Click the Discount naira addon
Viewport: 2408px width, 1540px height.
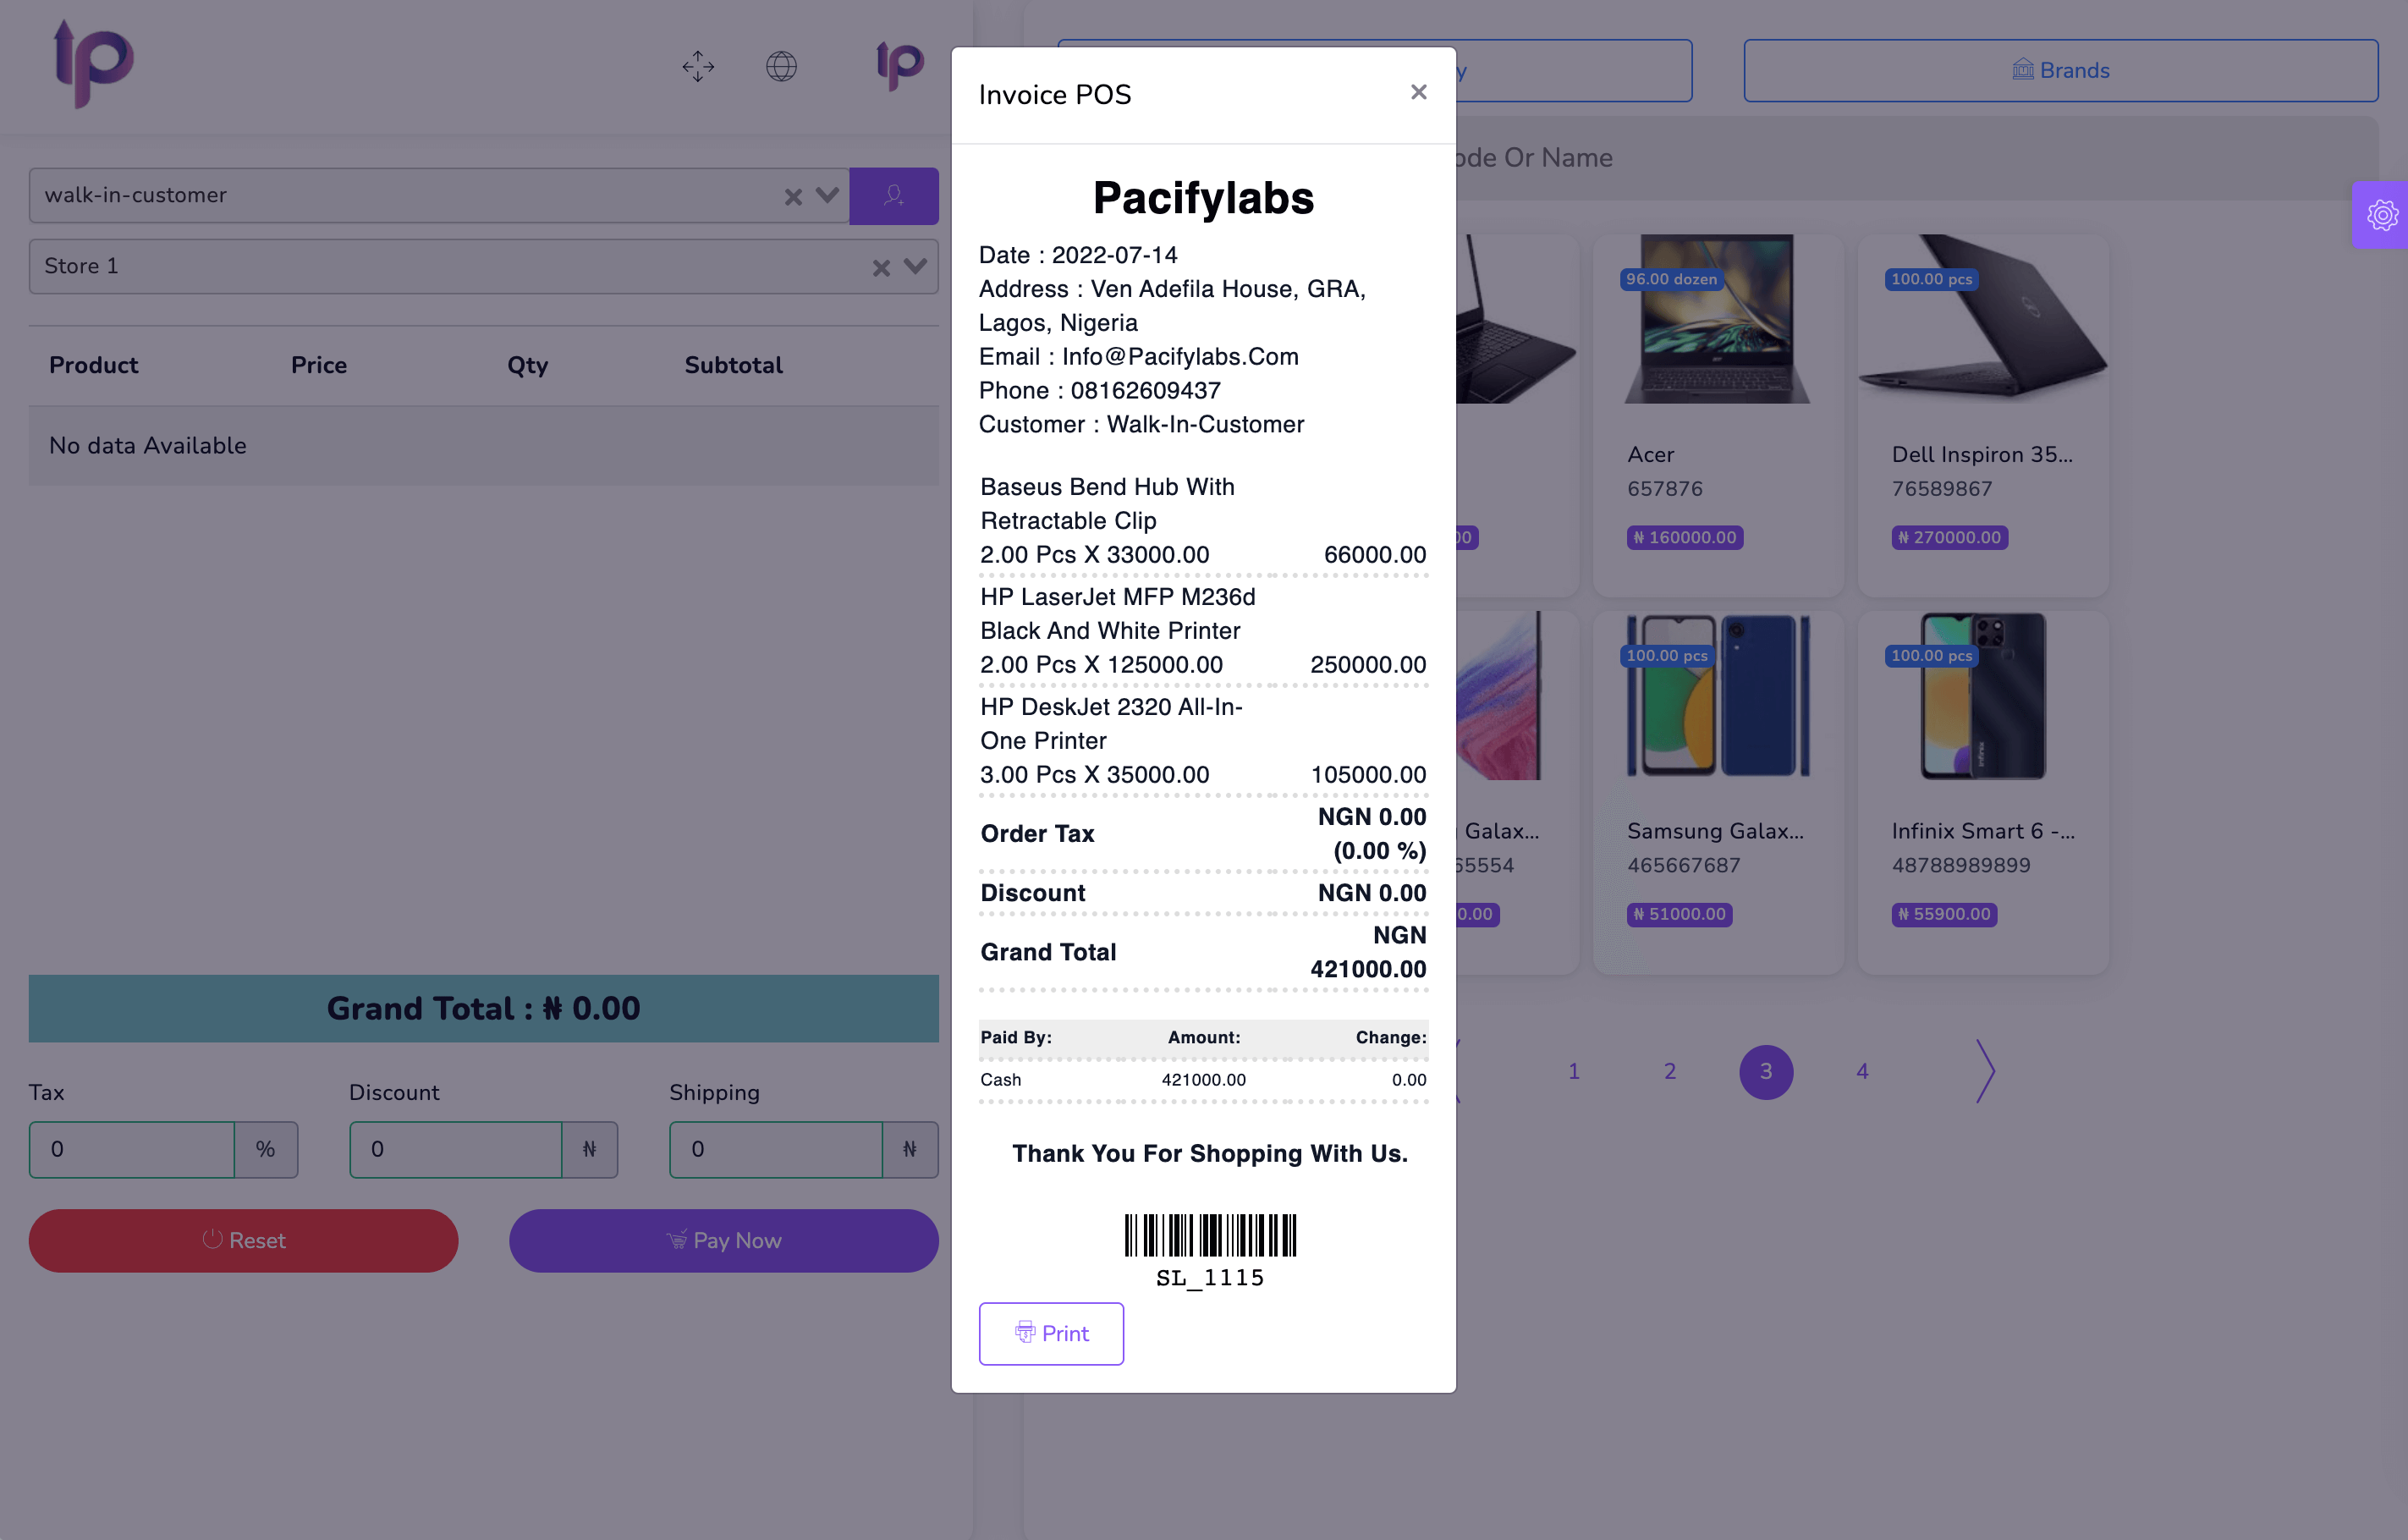(x=589, y=1149)
